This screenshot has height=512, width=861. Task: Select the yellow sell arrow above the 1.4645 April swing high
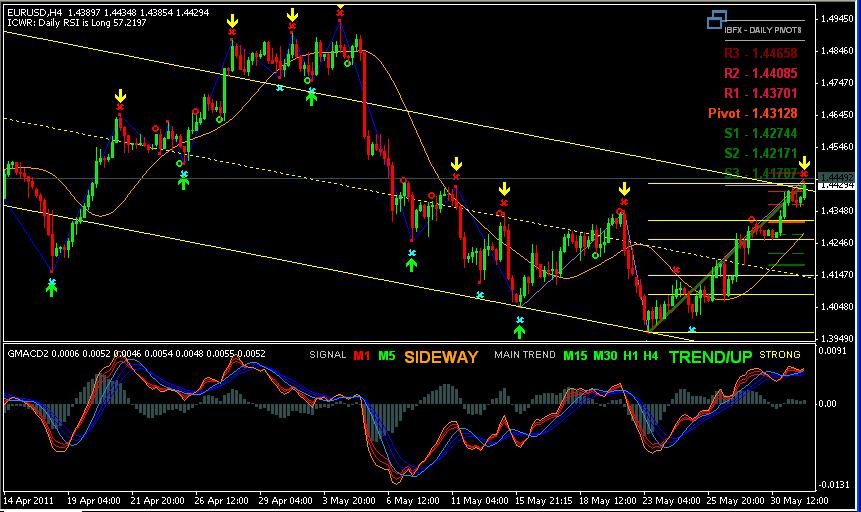(x=120, y=96)
